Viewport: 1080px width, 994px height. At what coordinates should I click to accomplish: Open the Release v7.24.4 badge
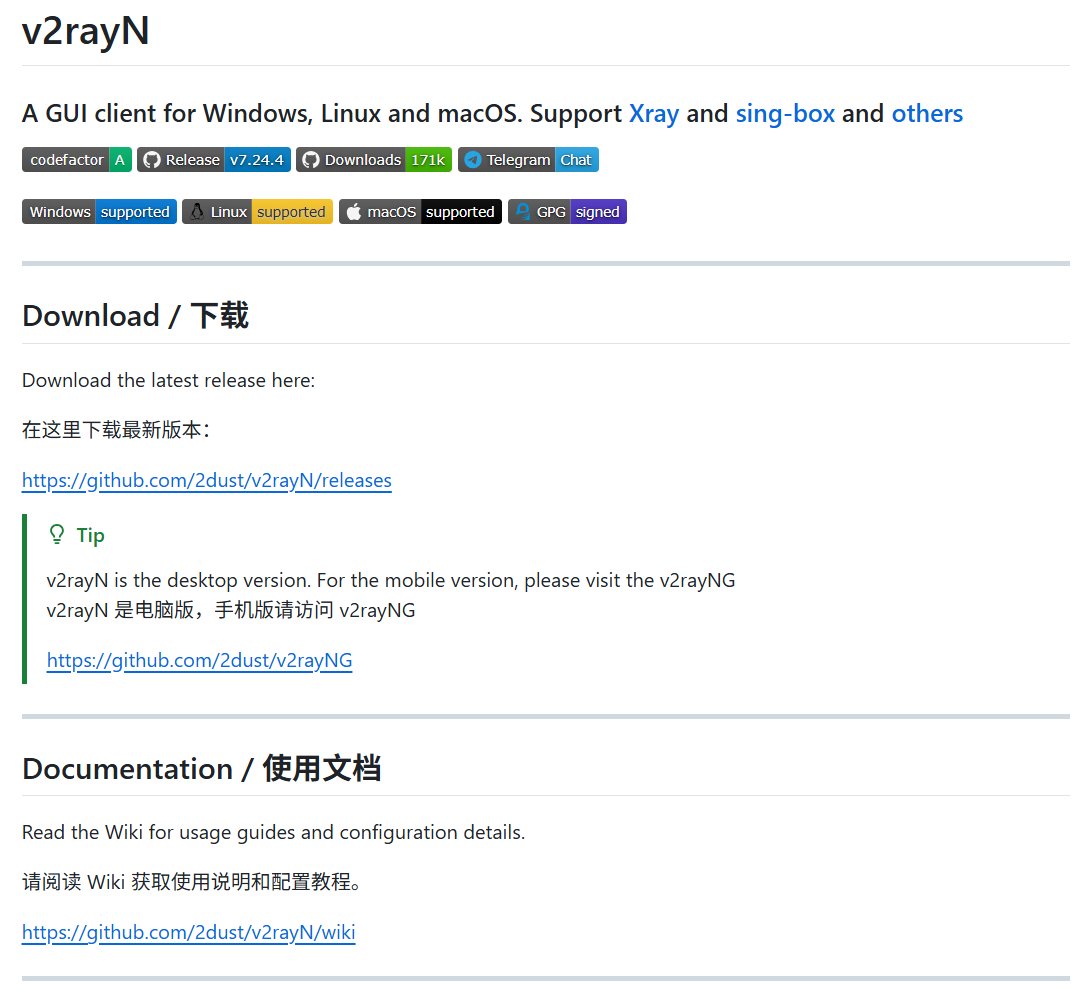[x=214, y=160]
